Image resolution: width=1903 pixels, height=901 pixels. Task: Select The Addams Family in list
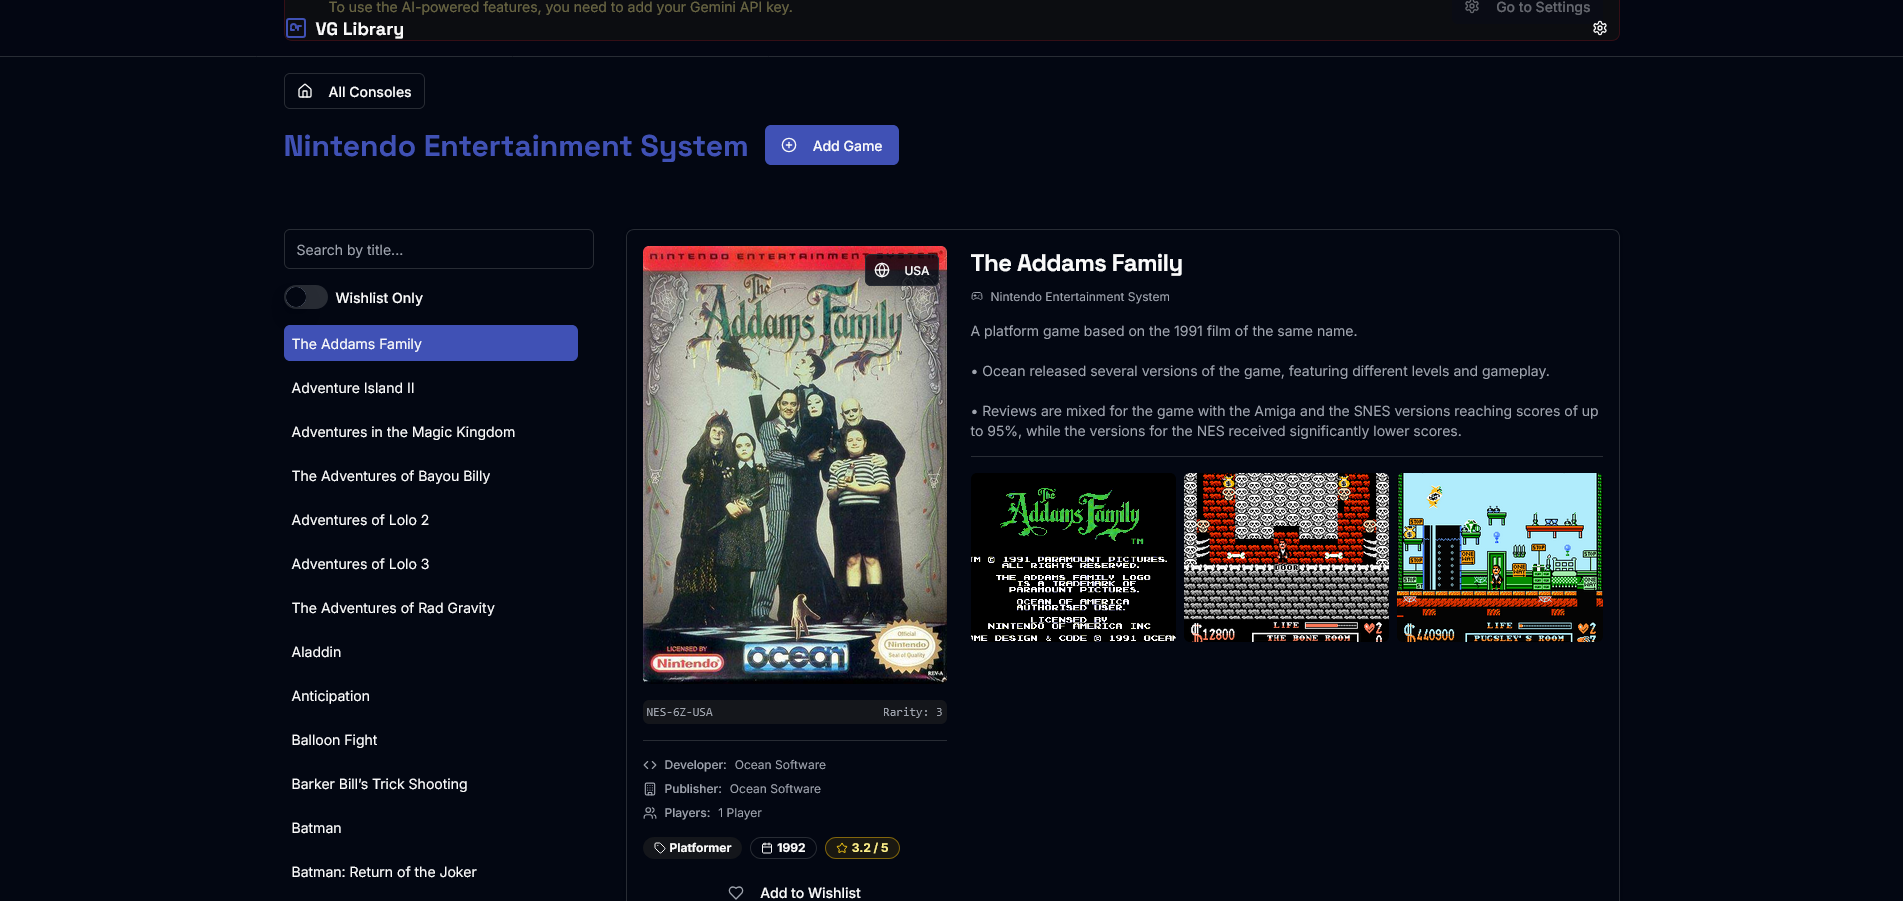click(431, 343)
